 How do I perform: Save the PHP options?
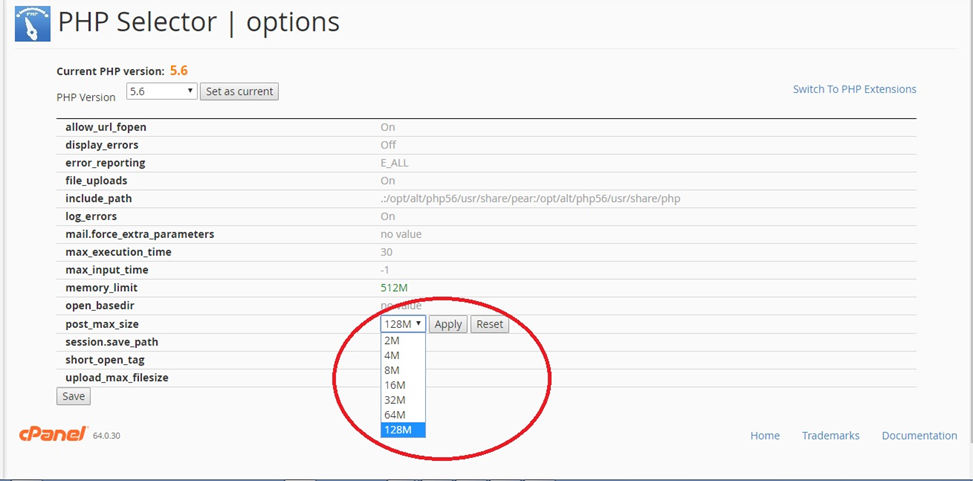[73, 396]
